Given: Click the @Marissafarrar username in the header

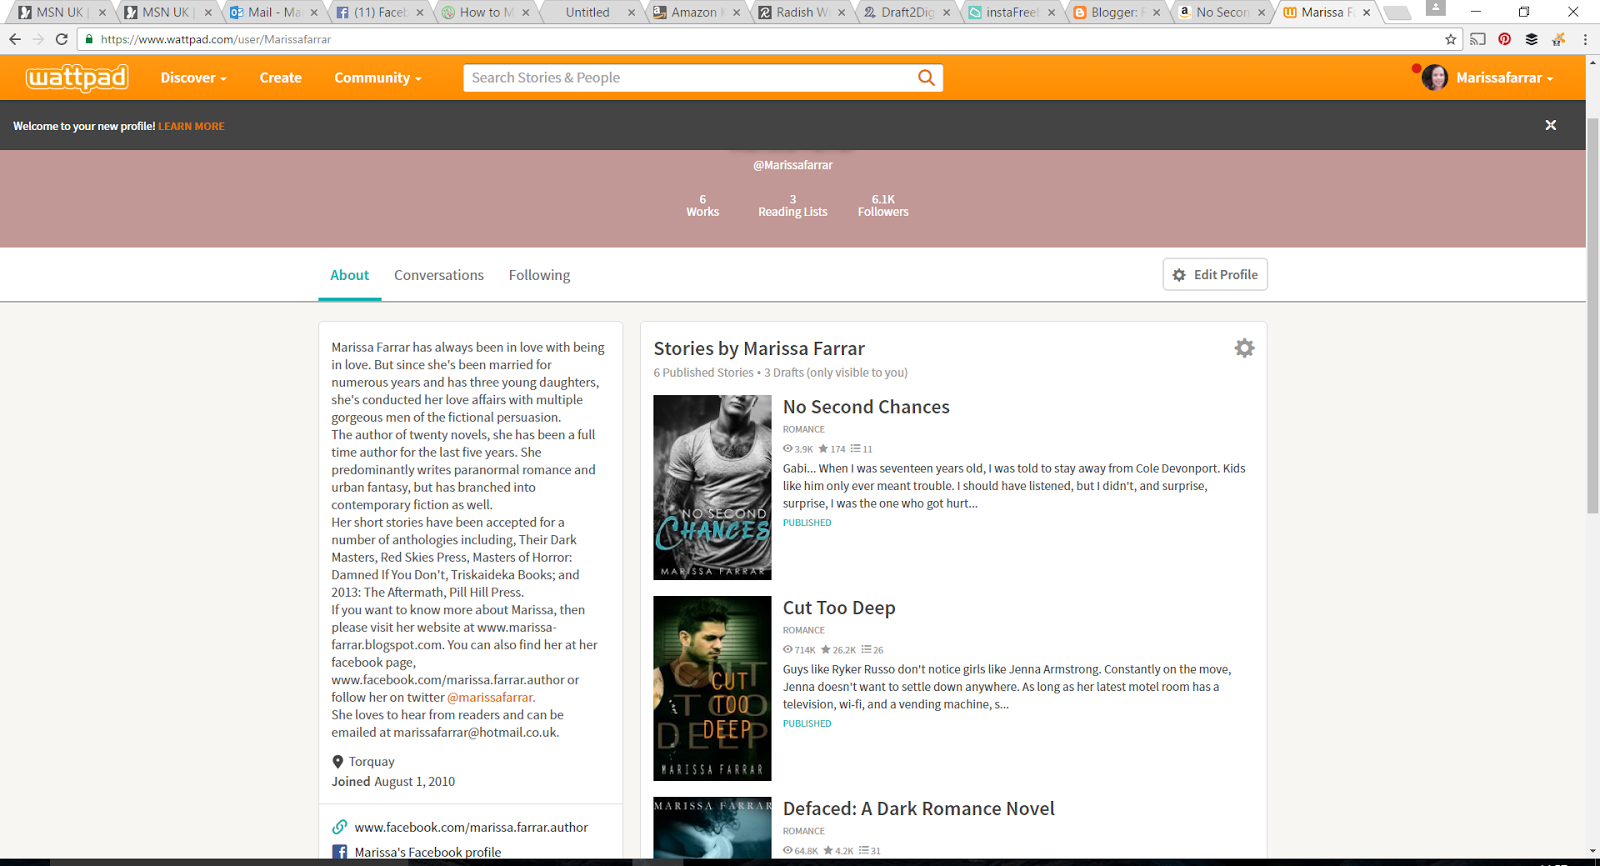Looking at the screenshot, I should [793, 165].
